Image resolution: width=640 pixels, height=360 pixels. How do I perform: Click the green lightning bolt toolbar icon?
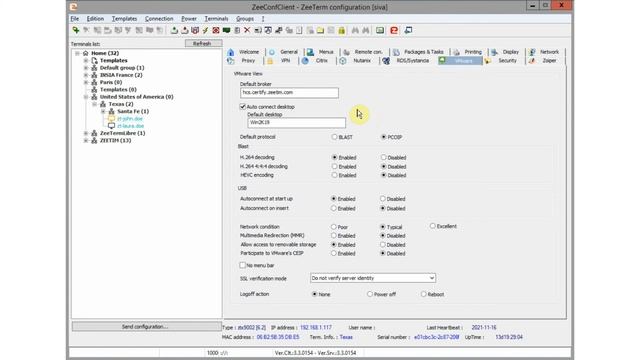pyautogui.click(x=205, y=30)
